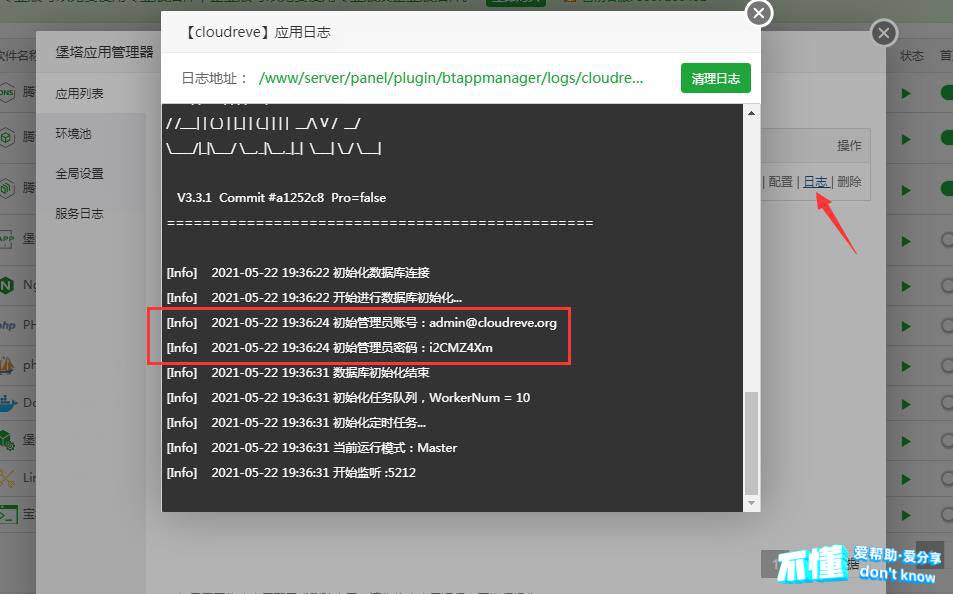The height and width of the screenshot is (594, 953).
Task: Click the Nginx icon in background list
Action: [7, 285]
